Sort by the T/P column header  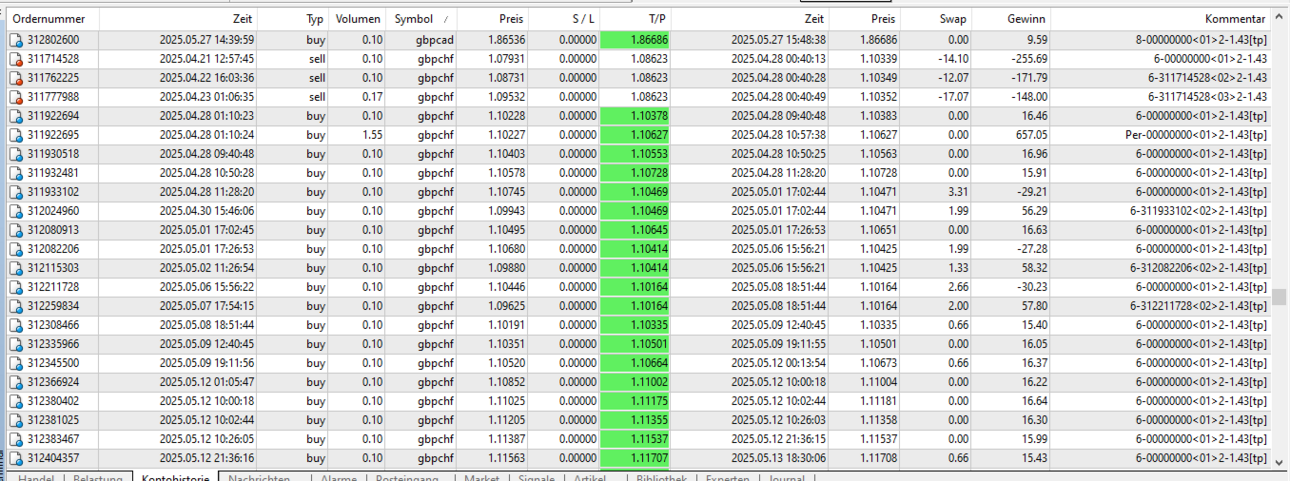pos(636,19)
